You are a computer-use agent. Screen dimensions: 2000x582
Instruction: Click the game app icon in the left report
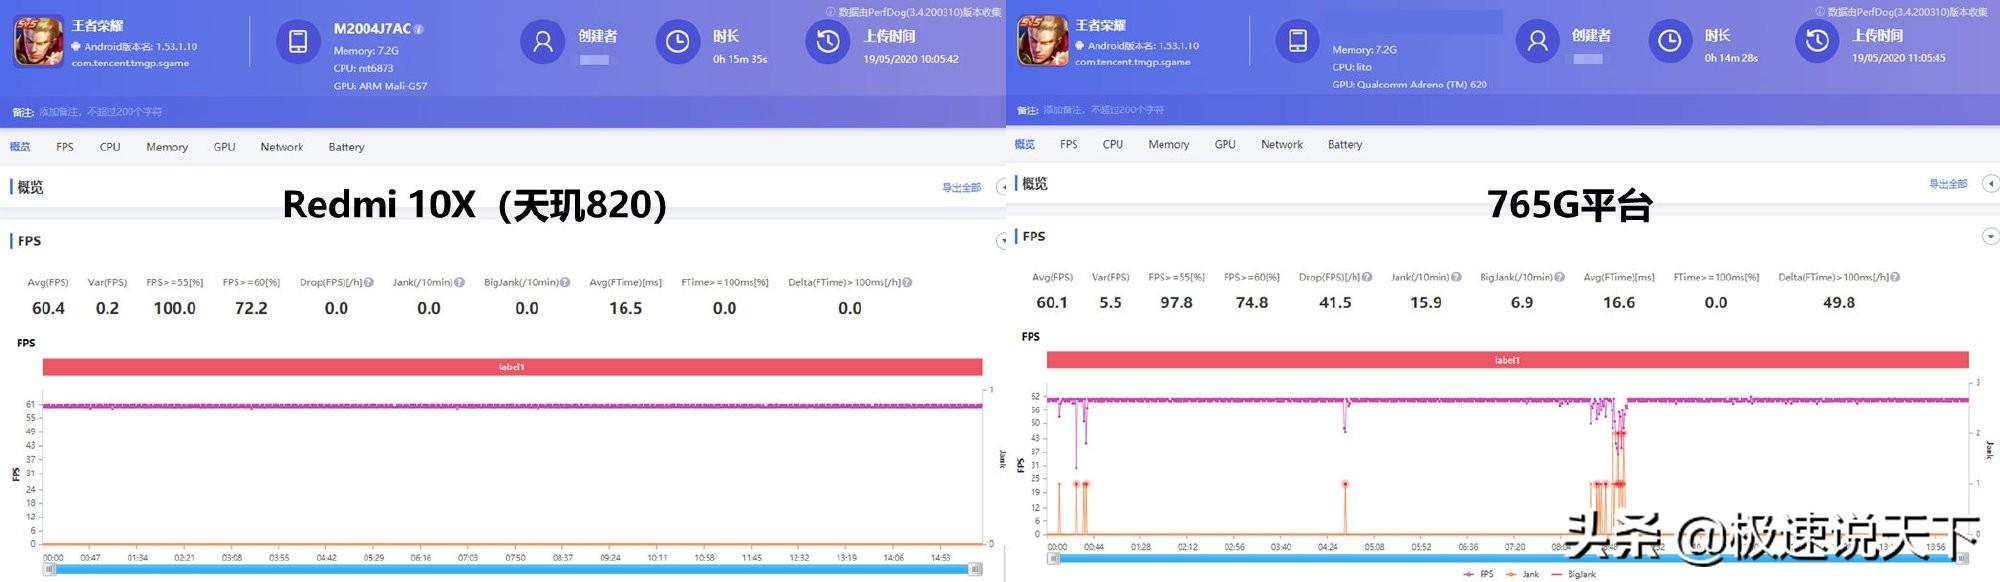coord(38,42)
